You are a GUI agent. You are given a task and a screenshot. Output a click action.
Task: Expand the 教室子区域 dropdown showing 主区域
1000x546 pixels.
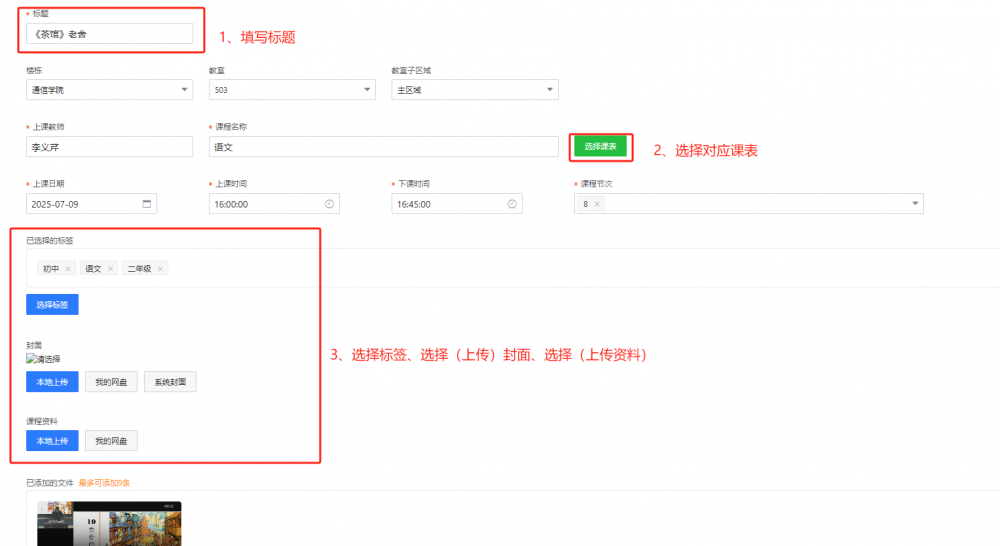[x=549, y=90]
